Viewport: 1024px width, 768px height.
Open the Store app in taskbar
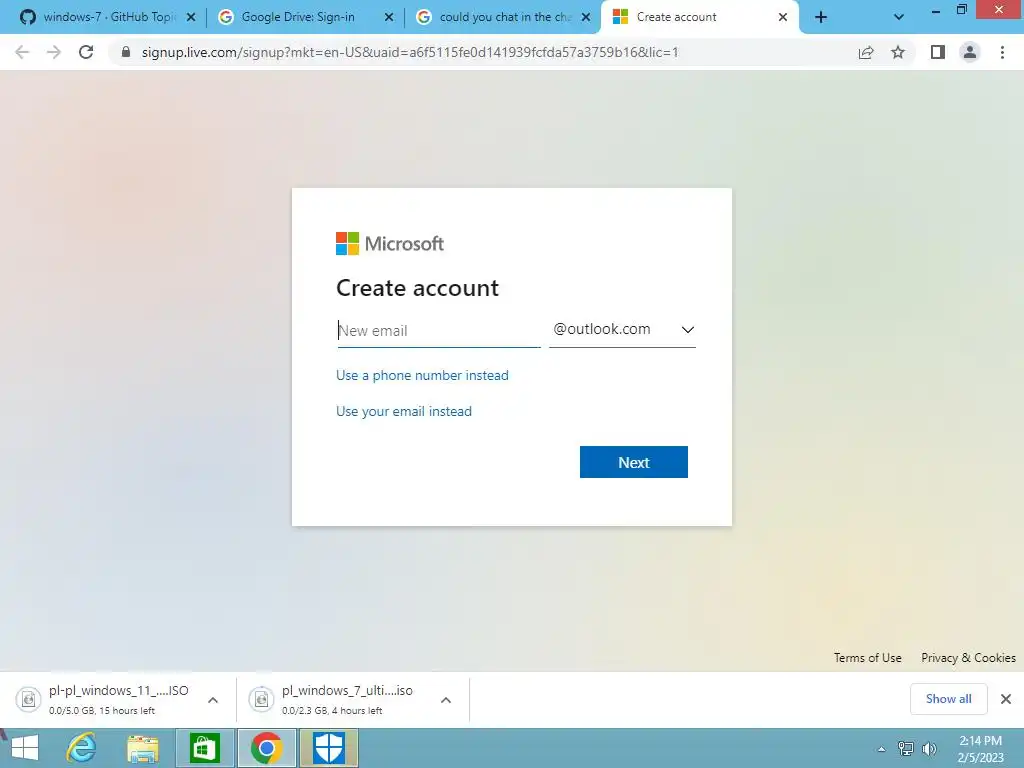(204, 748)
